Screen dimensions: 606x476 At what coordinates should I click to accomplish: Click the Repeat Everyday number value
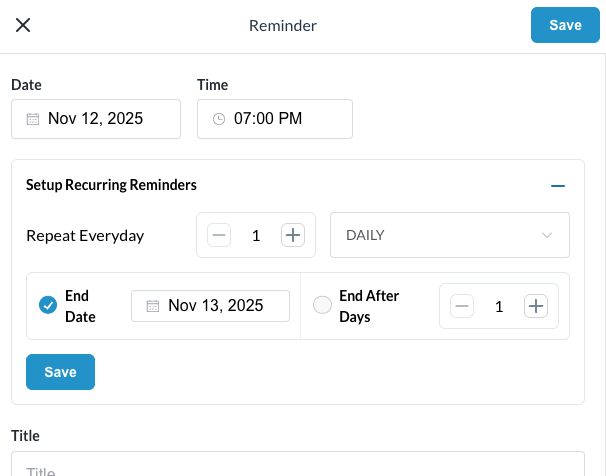click(x=256, y=236)
